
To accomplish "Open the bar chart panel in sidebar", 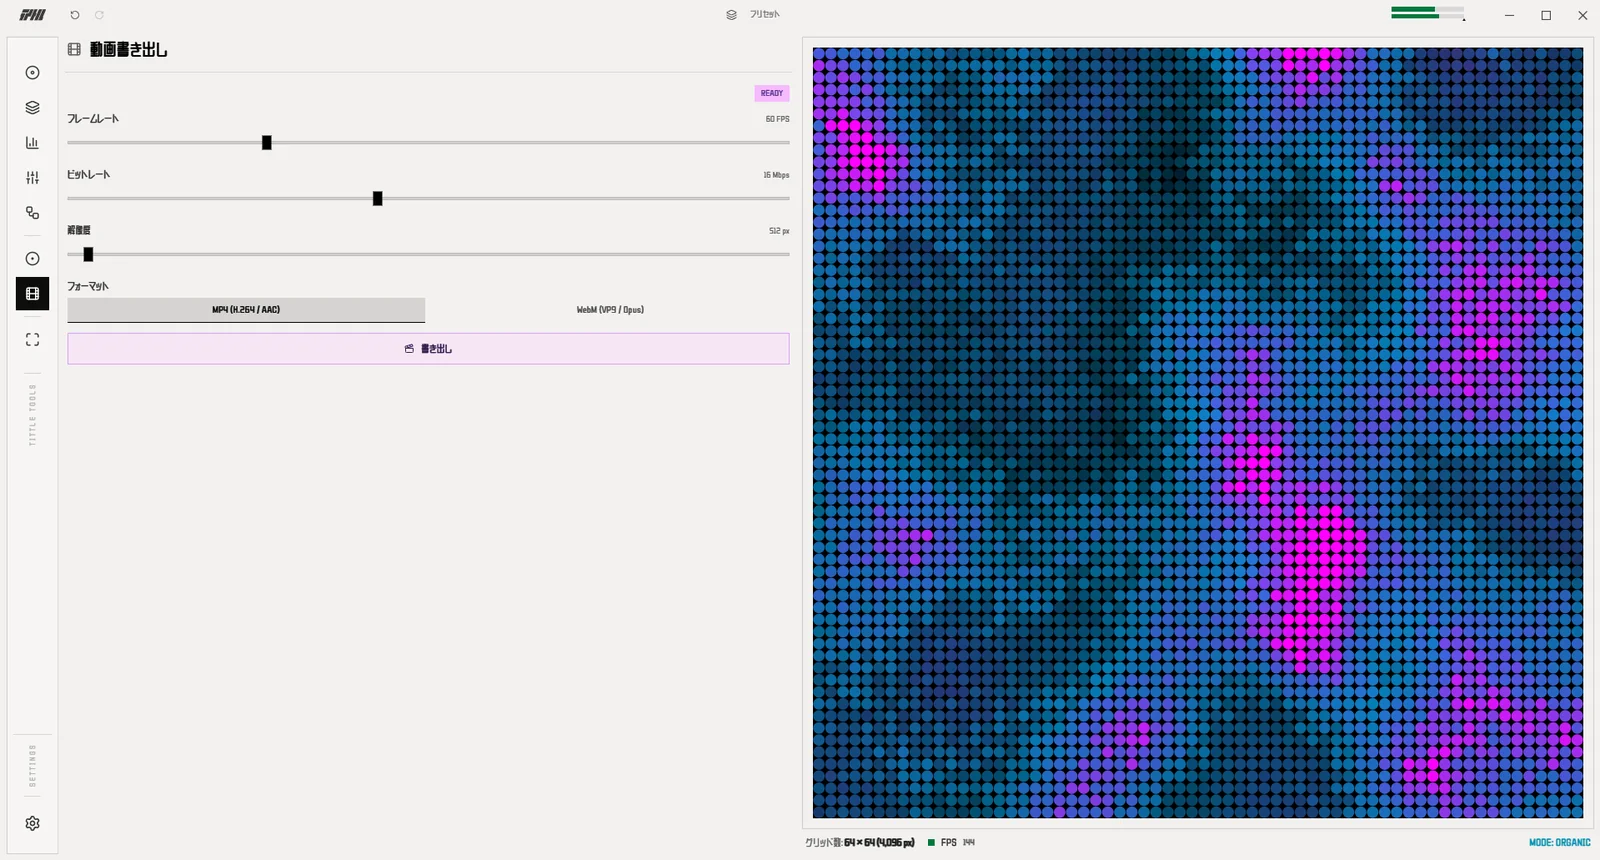I will point(33,143).
